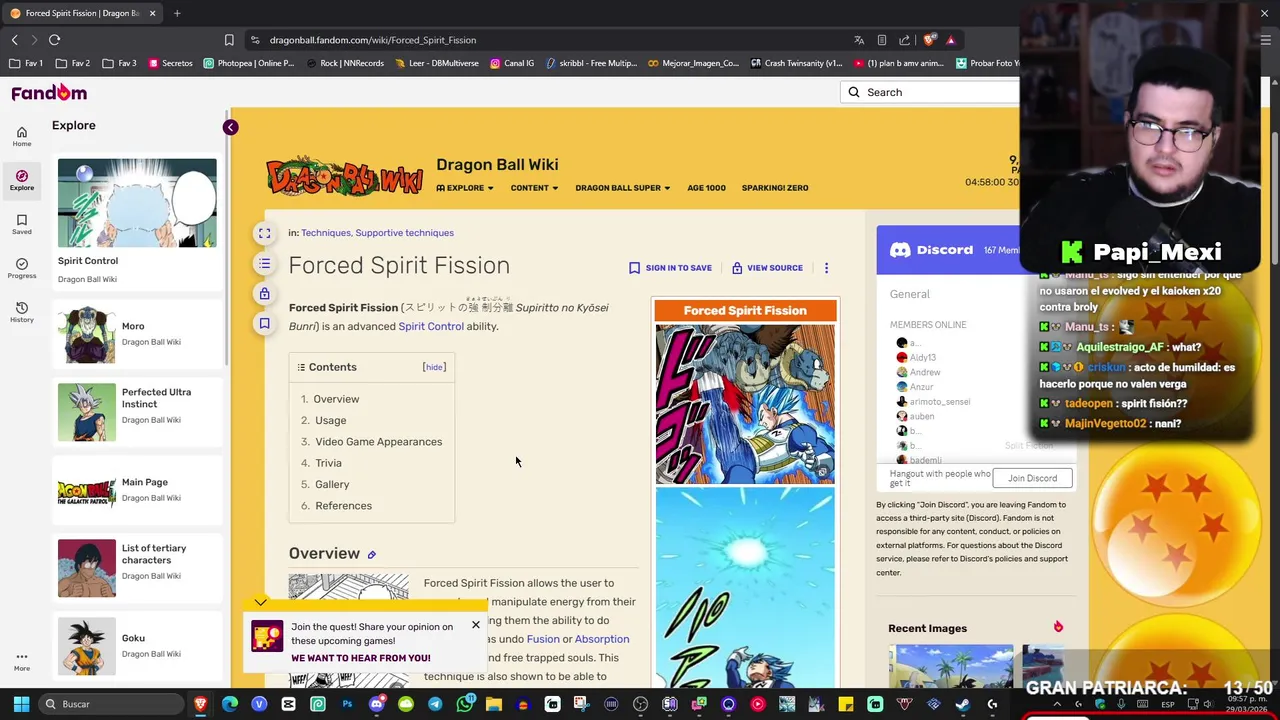Open the table of contents list icon
The image size is (1280, 720).
pos(264,264)
